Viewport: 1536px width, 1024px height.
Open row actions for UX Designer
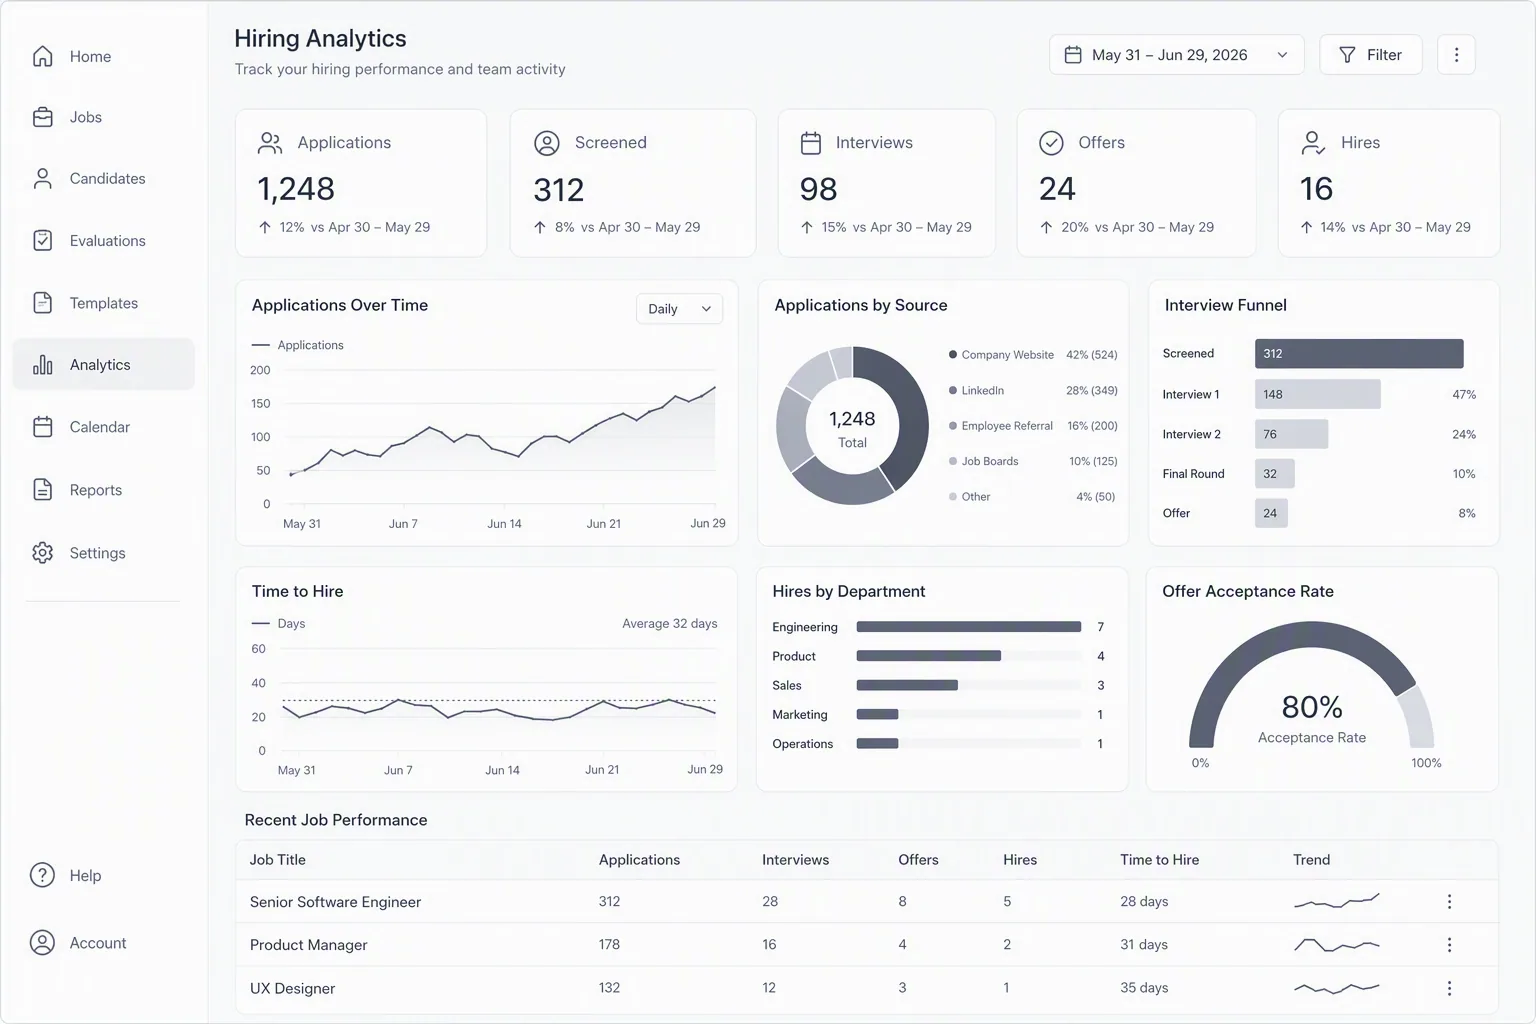(1449, 988)
